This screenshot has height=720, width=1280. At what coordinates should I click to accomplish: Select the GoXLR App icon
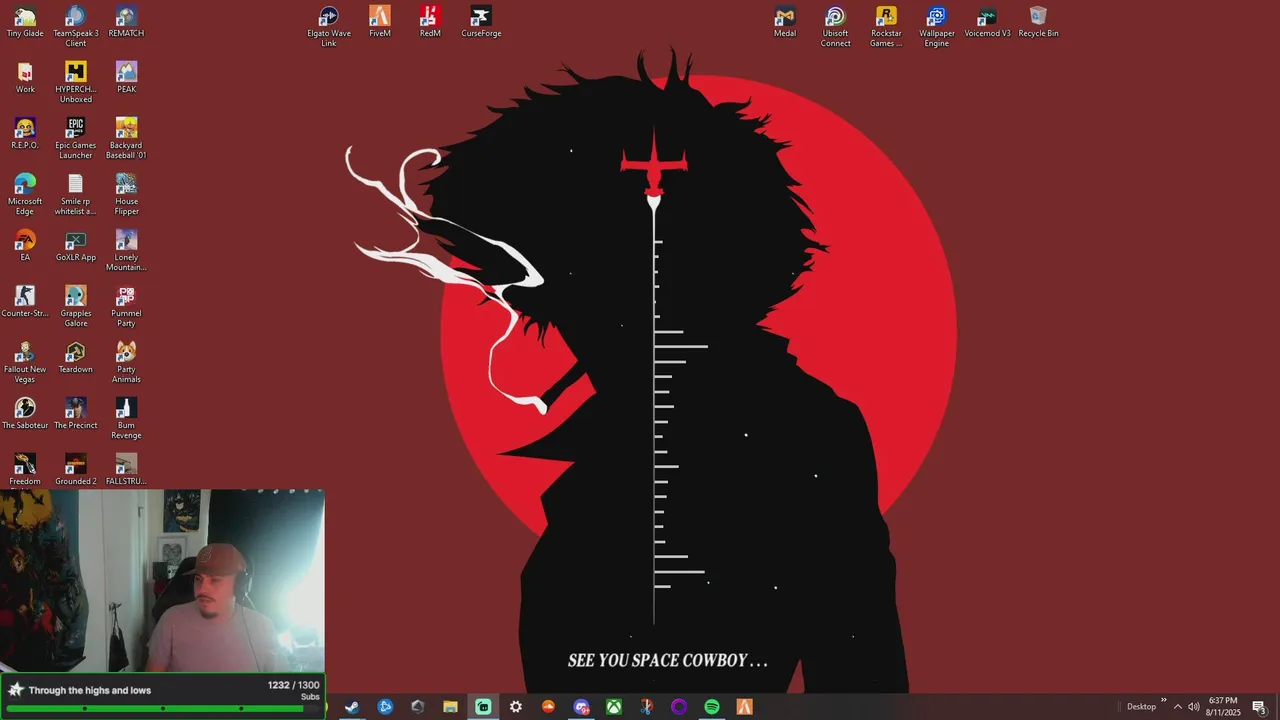[76, 246]
